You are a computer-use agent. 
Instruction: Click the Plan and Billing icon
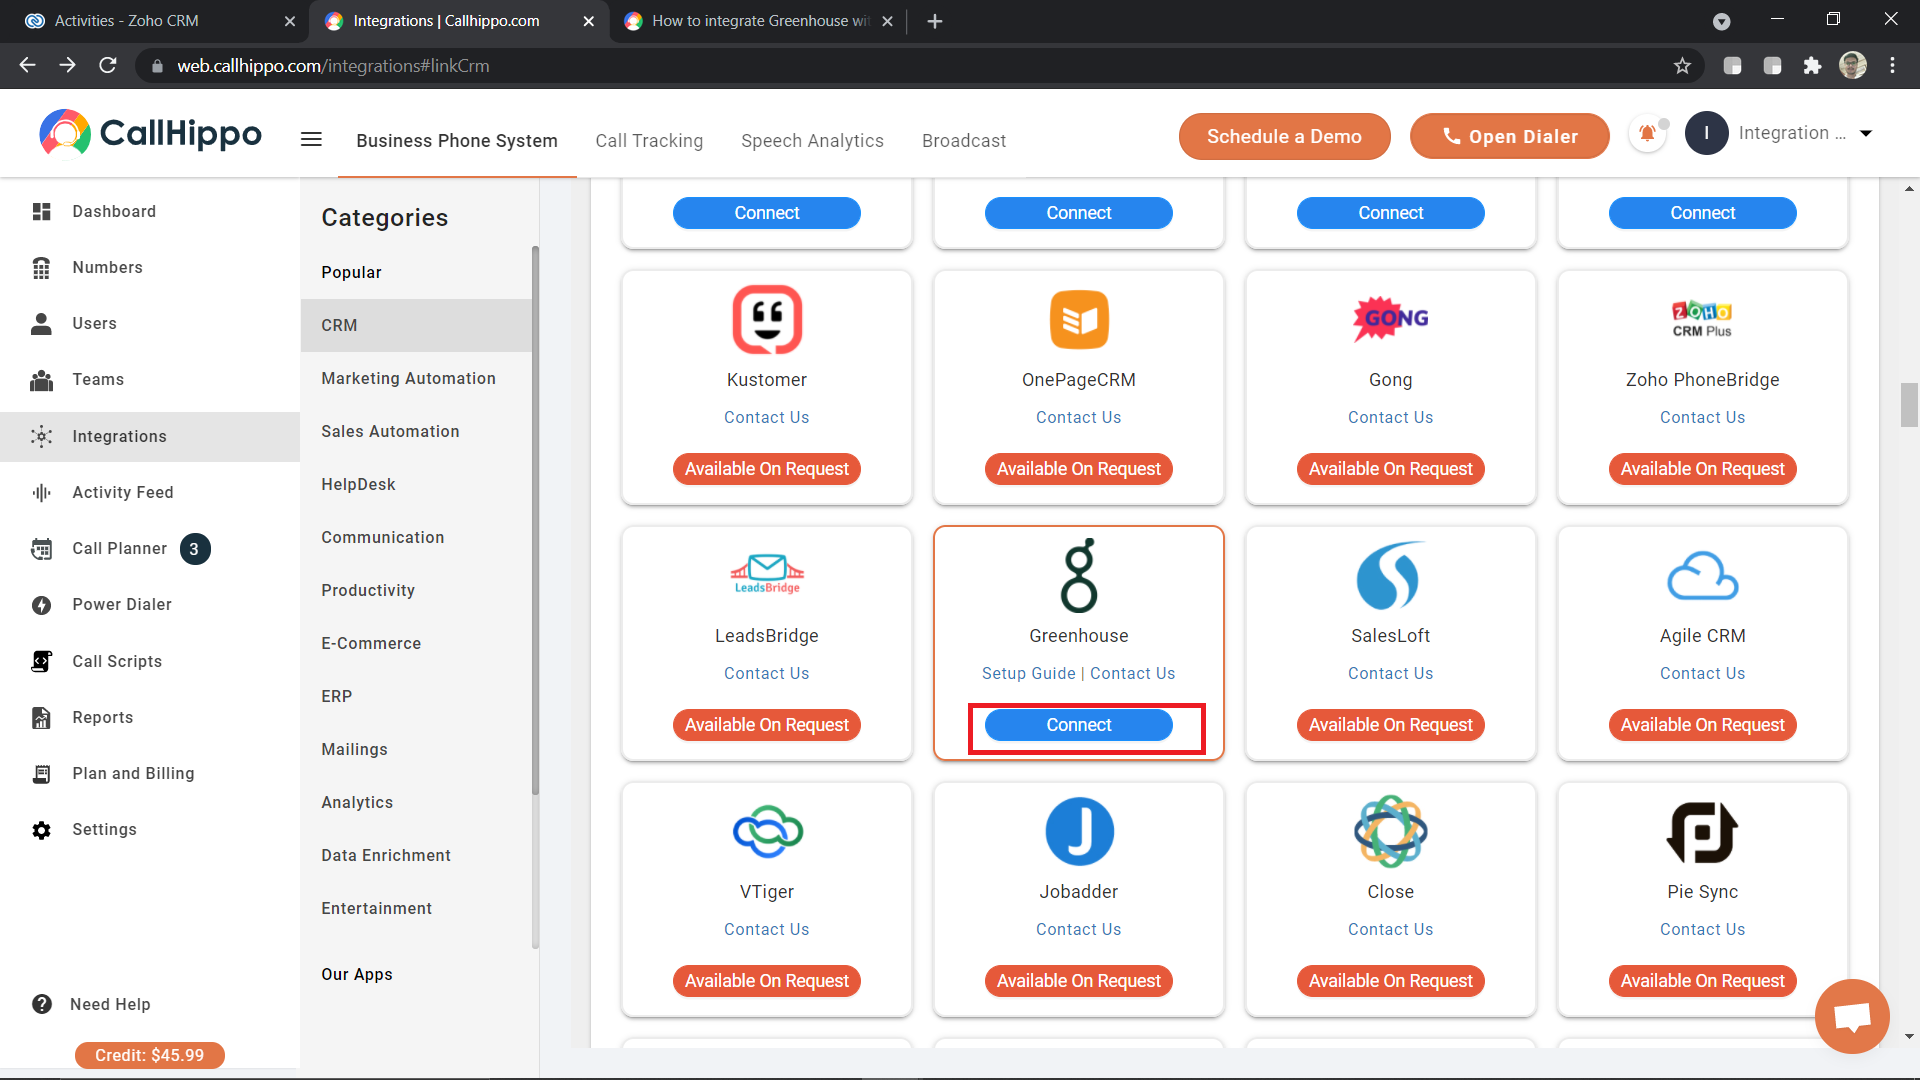(x=41, y=773)
